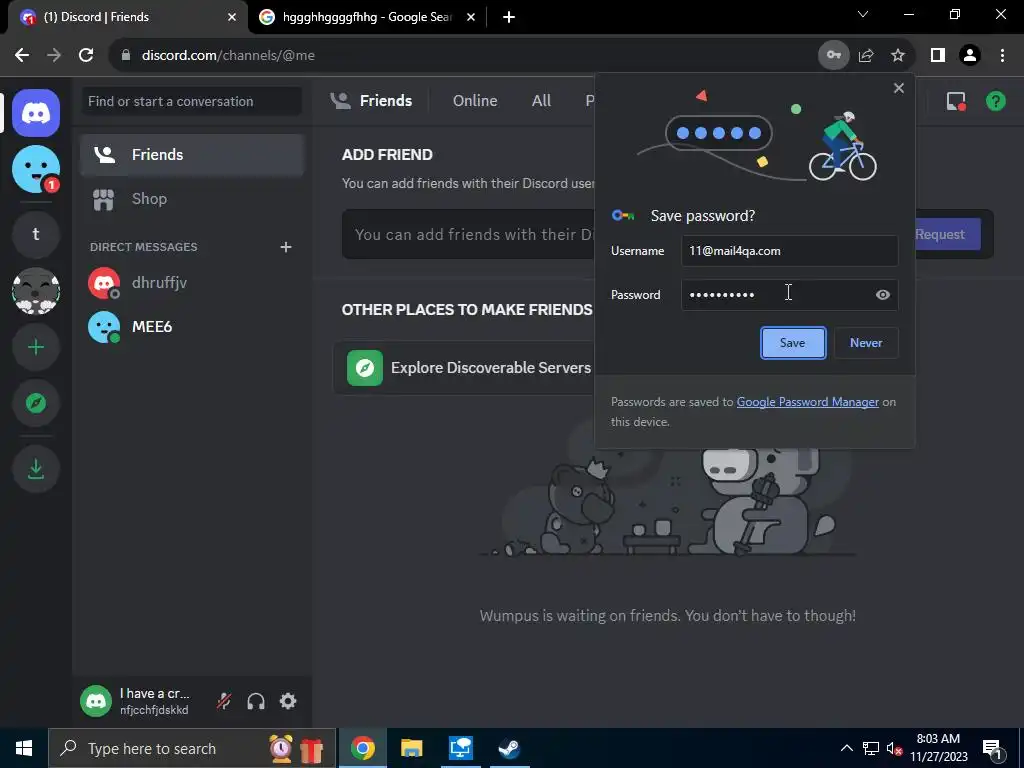Open Friends in the sidebar
The image size is (1024, 768).
pos(192,155)
